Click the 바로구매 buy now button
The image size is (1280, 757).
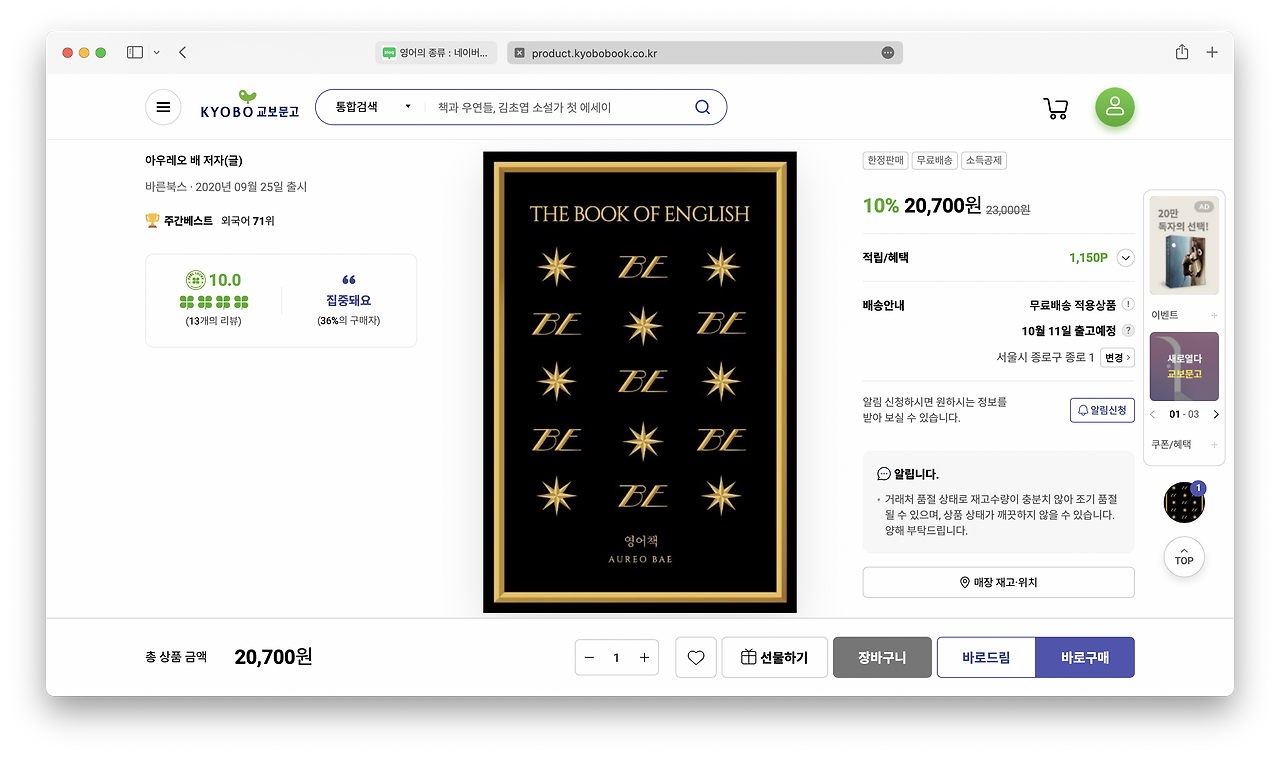[1085, 657]
